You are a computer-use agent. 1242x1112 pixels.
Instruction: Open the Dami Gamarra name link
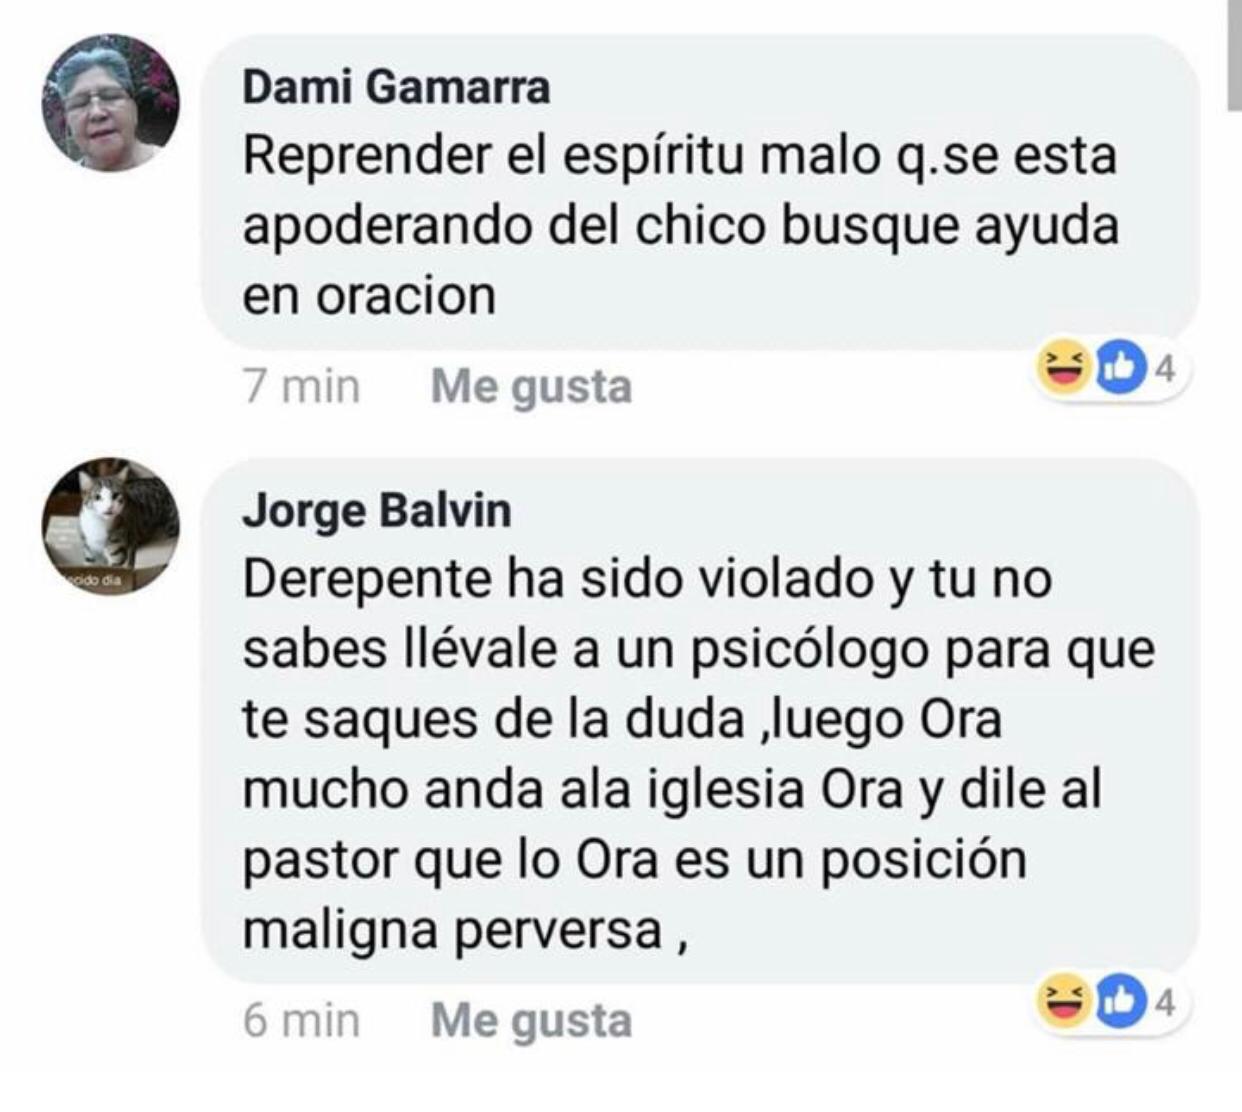[x=396, y=87]
